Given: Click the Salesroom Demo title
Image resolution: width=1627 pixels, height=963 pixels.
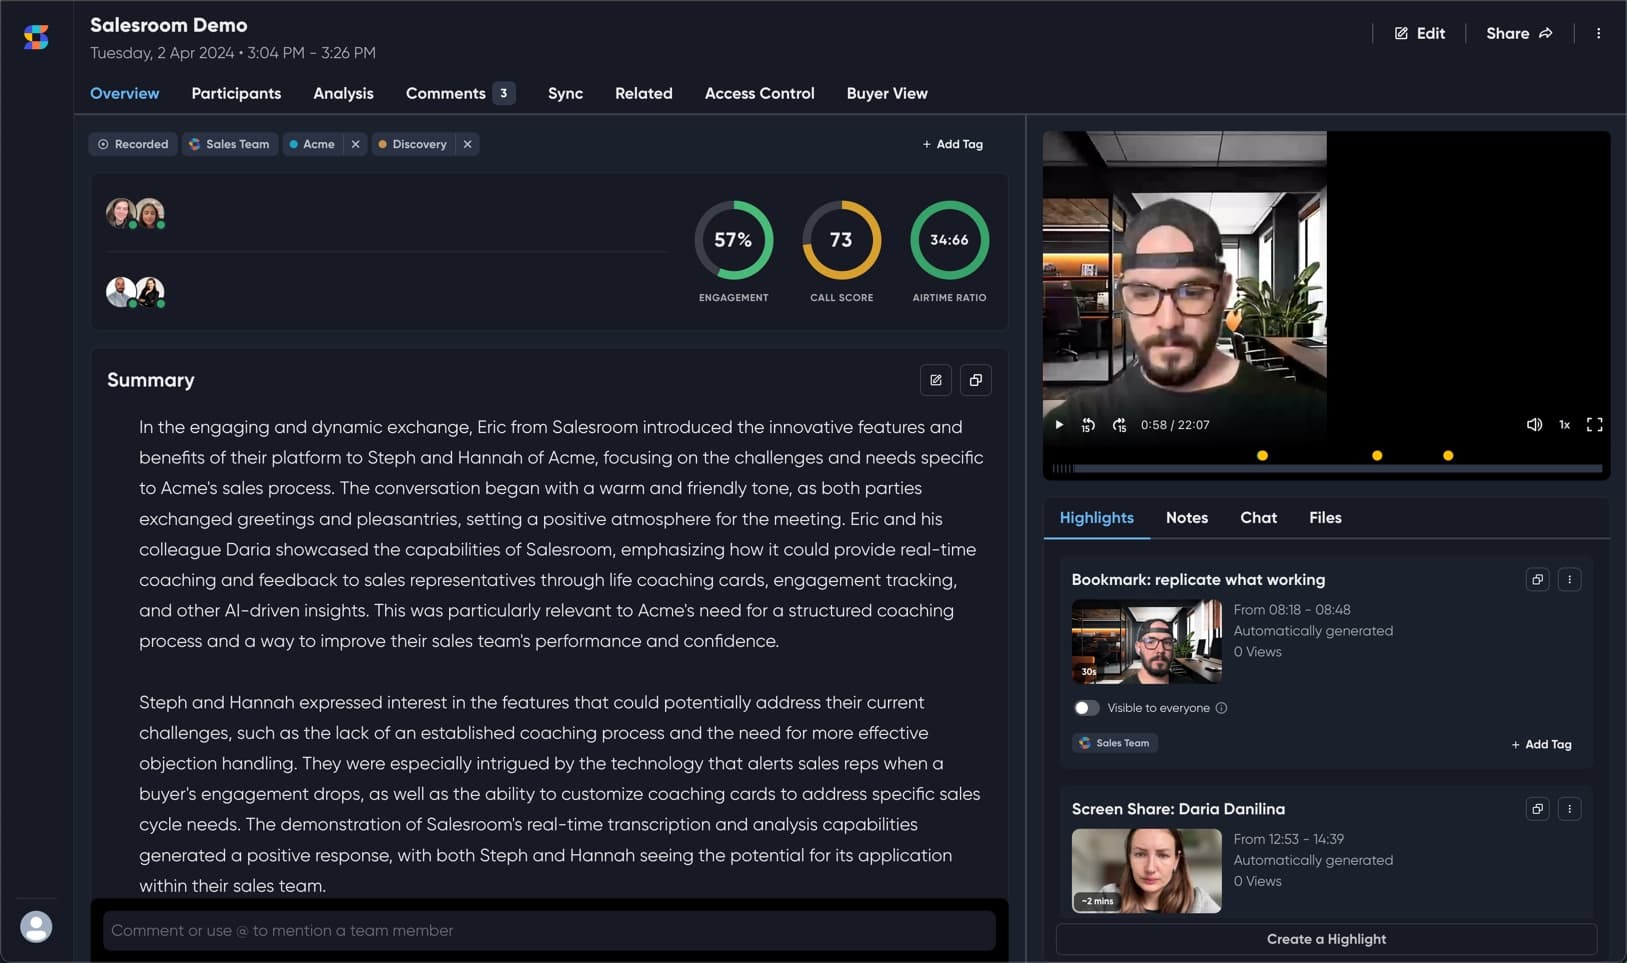Looking at the screenshot, I should [x=168, y=25].
